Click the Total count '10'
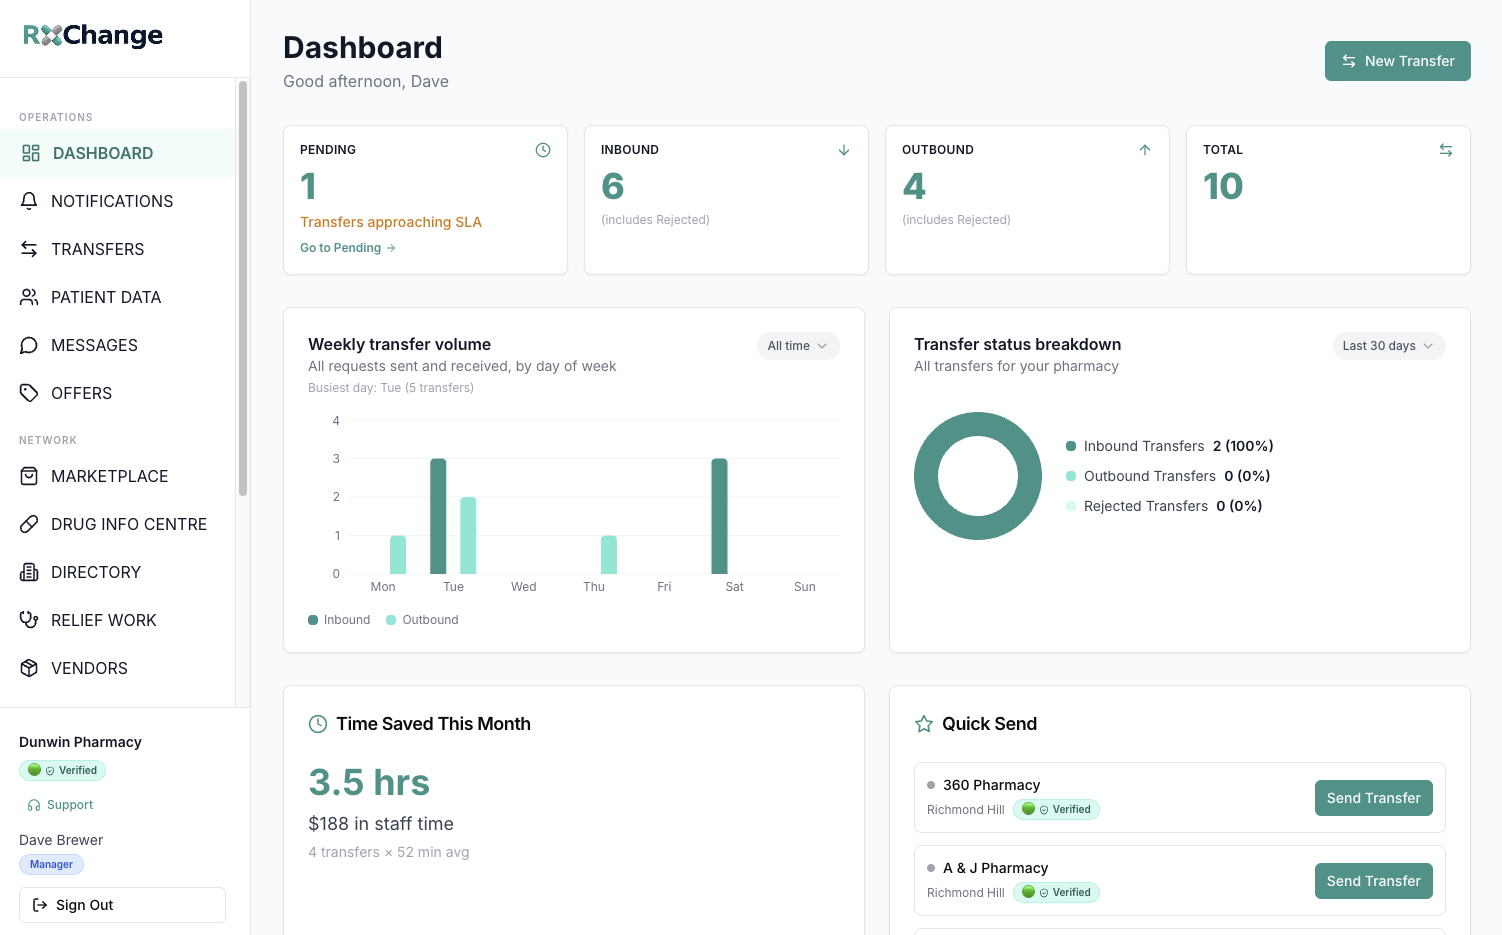The height and width of the screenshot is (935, 1502). tap(1223, 186)
